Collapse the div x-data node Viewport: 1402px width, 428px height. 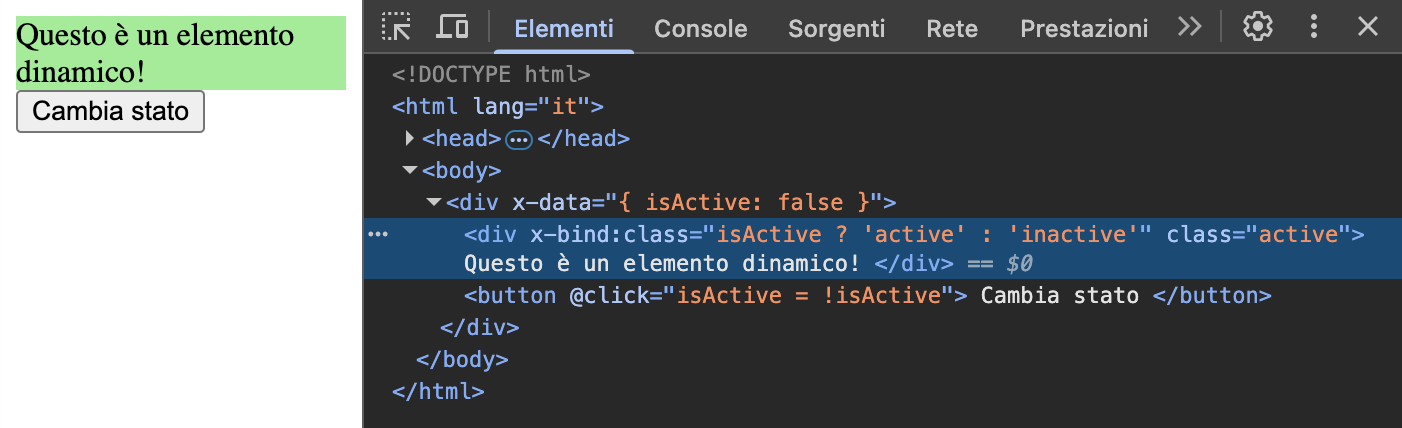point(434,203)
